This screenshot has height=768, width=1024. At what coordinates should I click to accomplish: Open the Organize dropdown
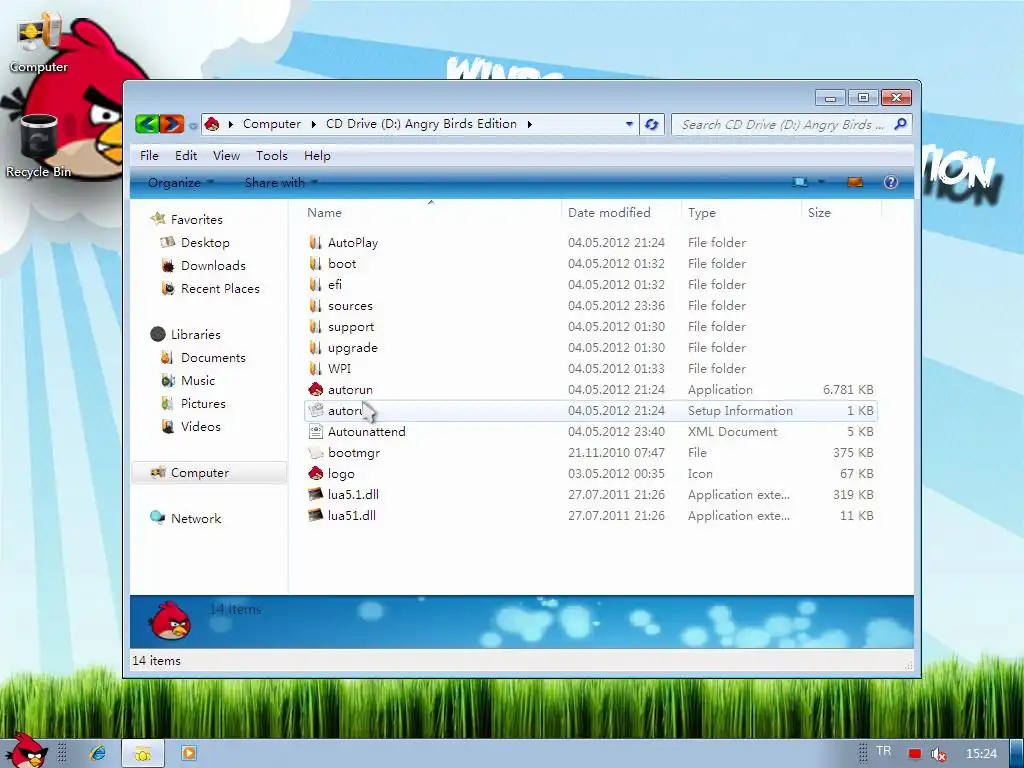point(181,183)
